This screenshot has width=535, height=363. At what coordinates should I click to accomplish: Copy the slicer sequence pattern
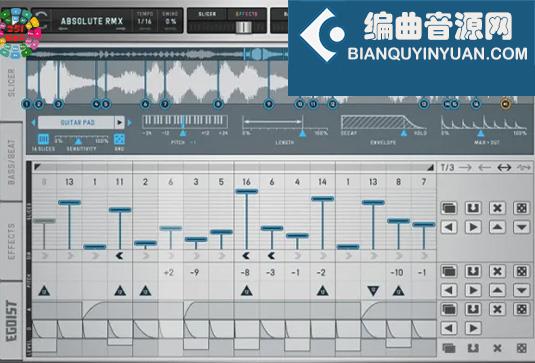click(x=449, y=208)
